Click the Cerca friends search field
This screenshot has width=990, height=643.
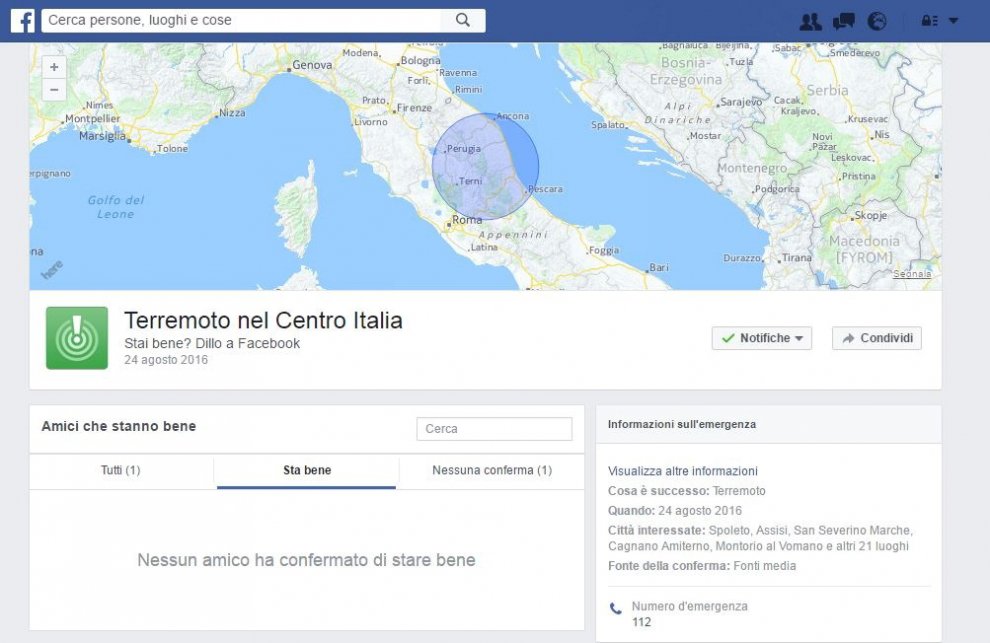tap(494, 428)
